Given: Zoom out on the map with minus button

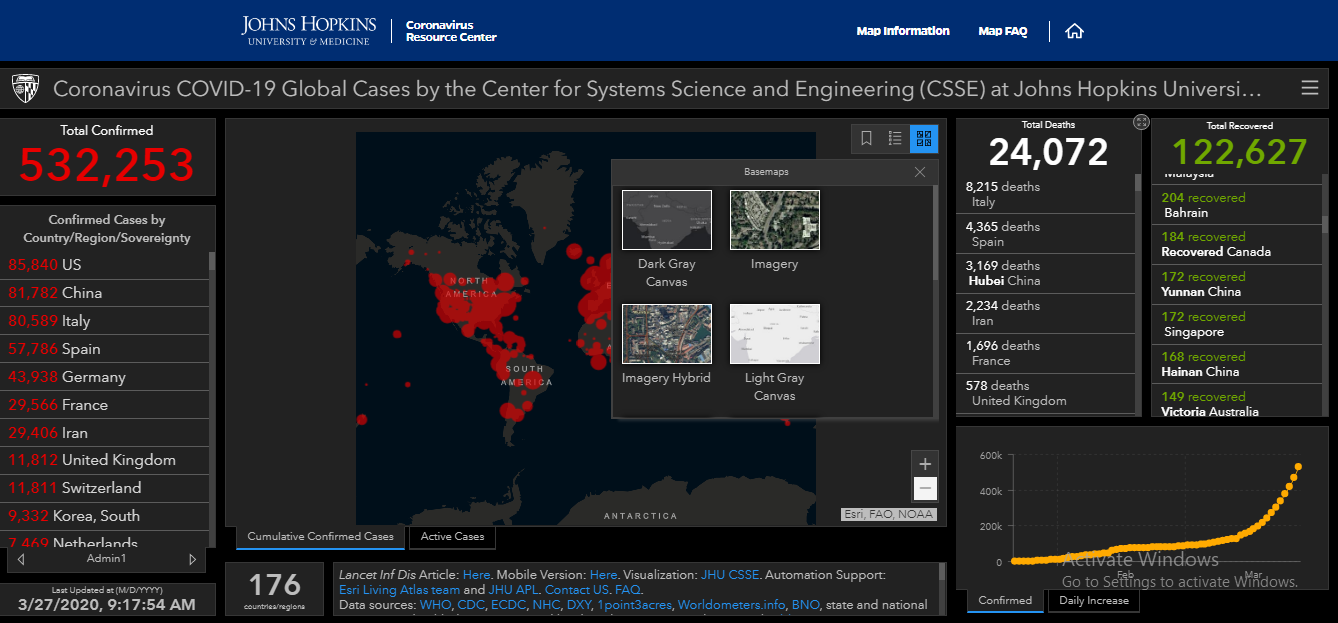Looking at the screenshot, I should (925, 489).
